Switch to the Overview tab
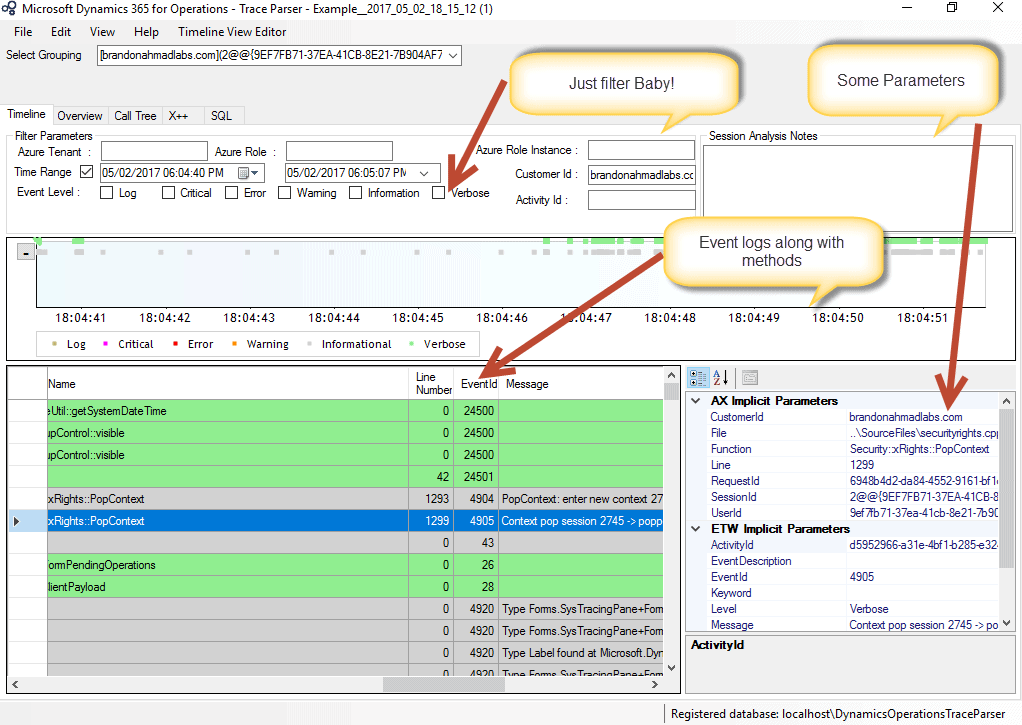The width and height of the screenshot is (1022, 725). click(x=80, y=115)
